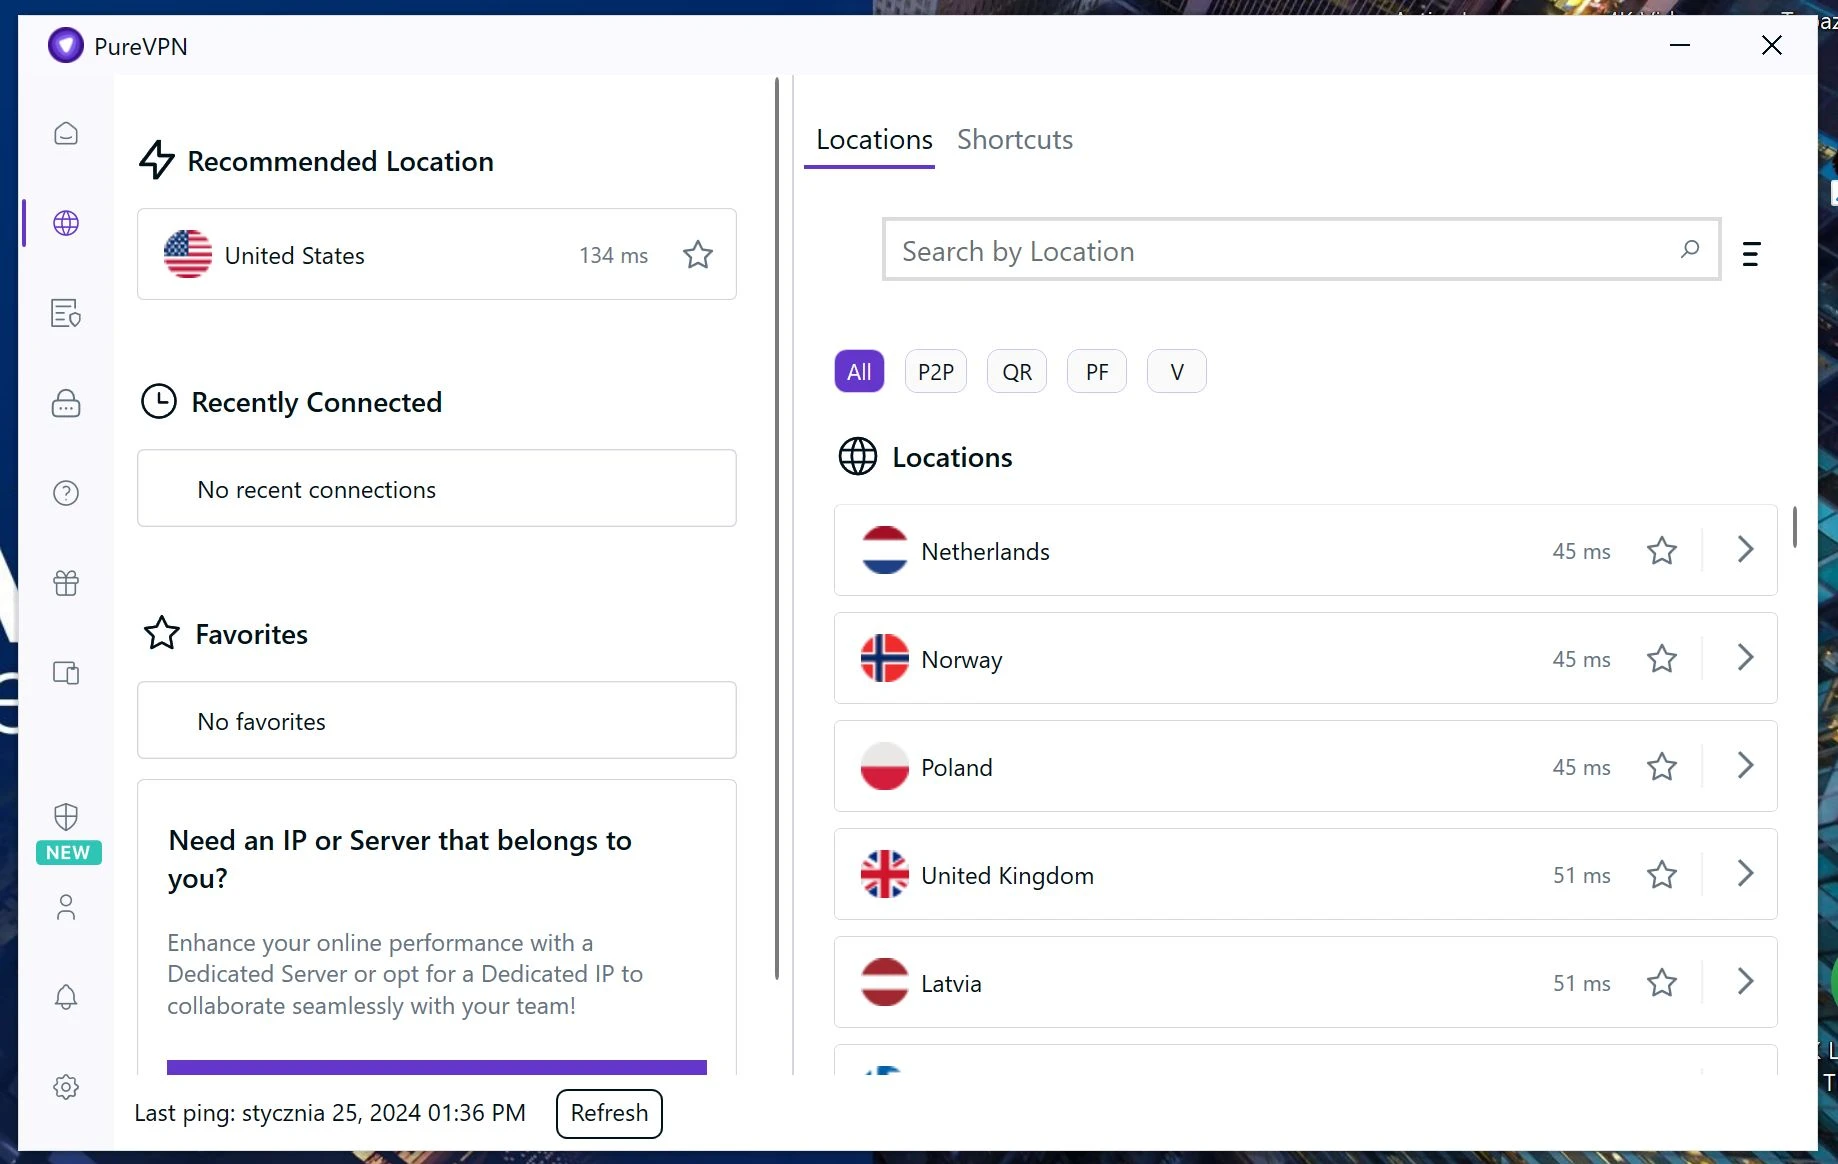
Task: Favorite United States with the star
Action: (x=698, y=255)
